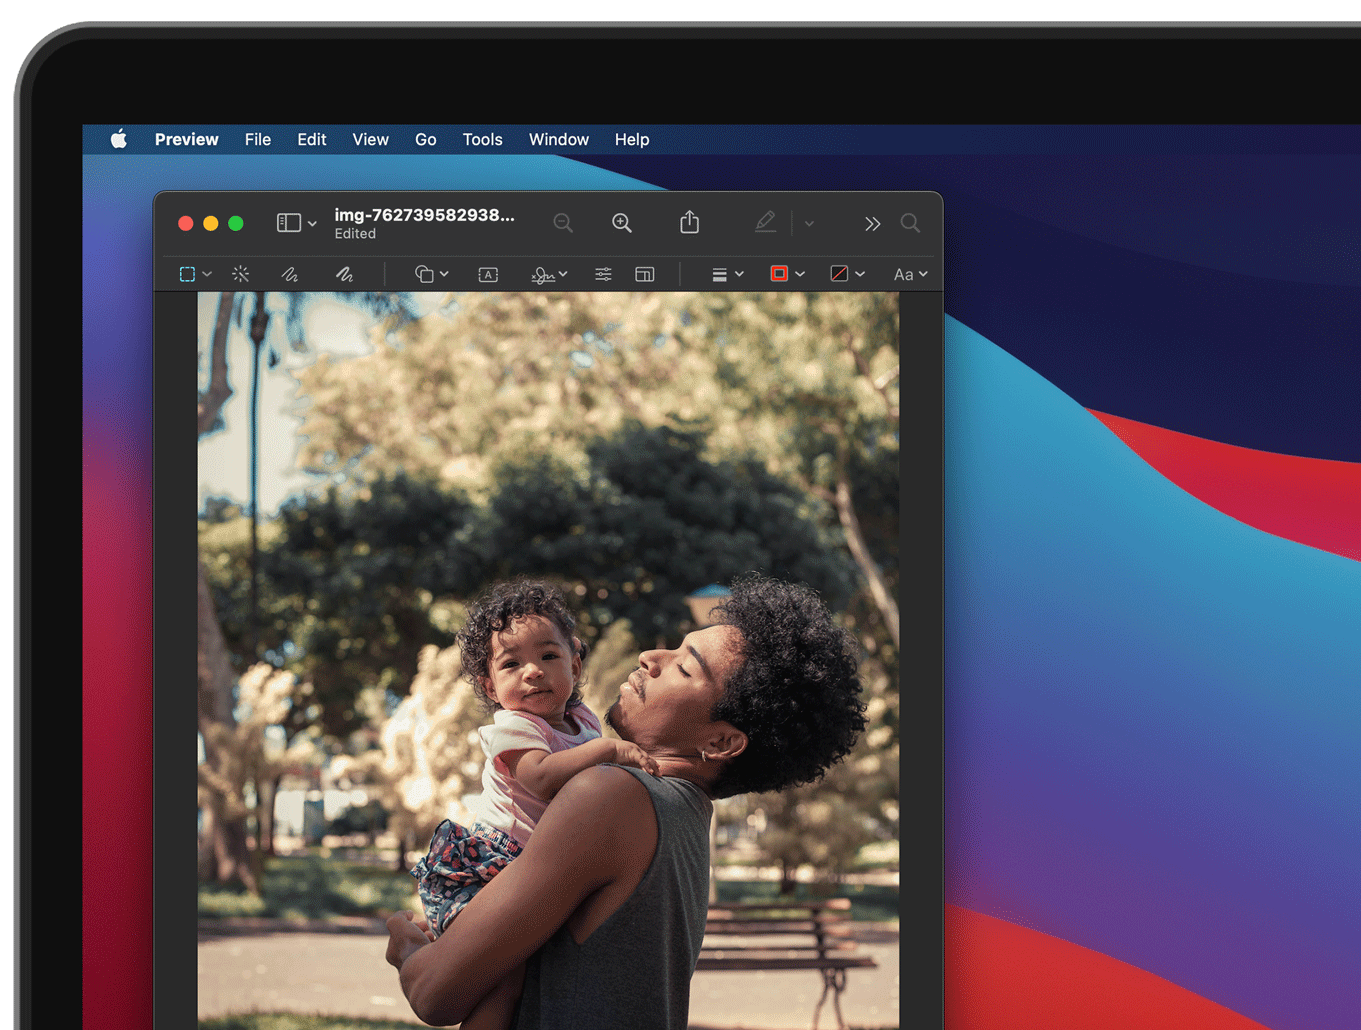The image size is (1361, 1030).
Task: Open the View menu
Action: coord(370,139)
